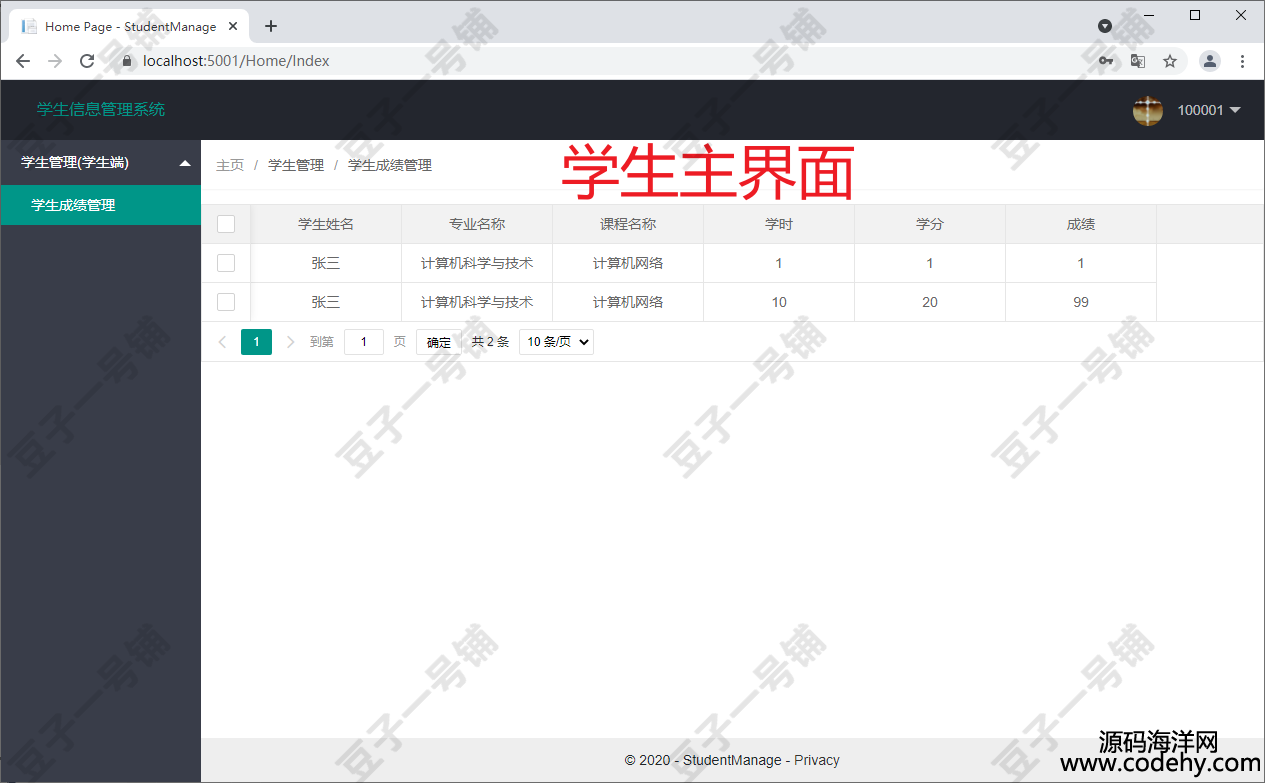Click the 学时 column header
Screen dimensions: 1265x783
point(779,224)
